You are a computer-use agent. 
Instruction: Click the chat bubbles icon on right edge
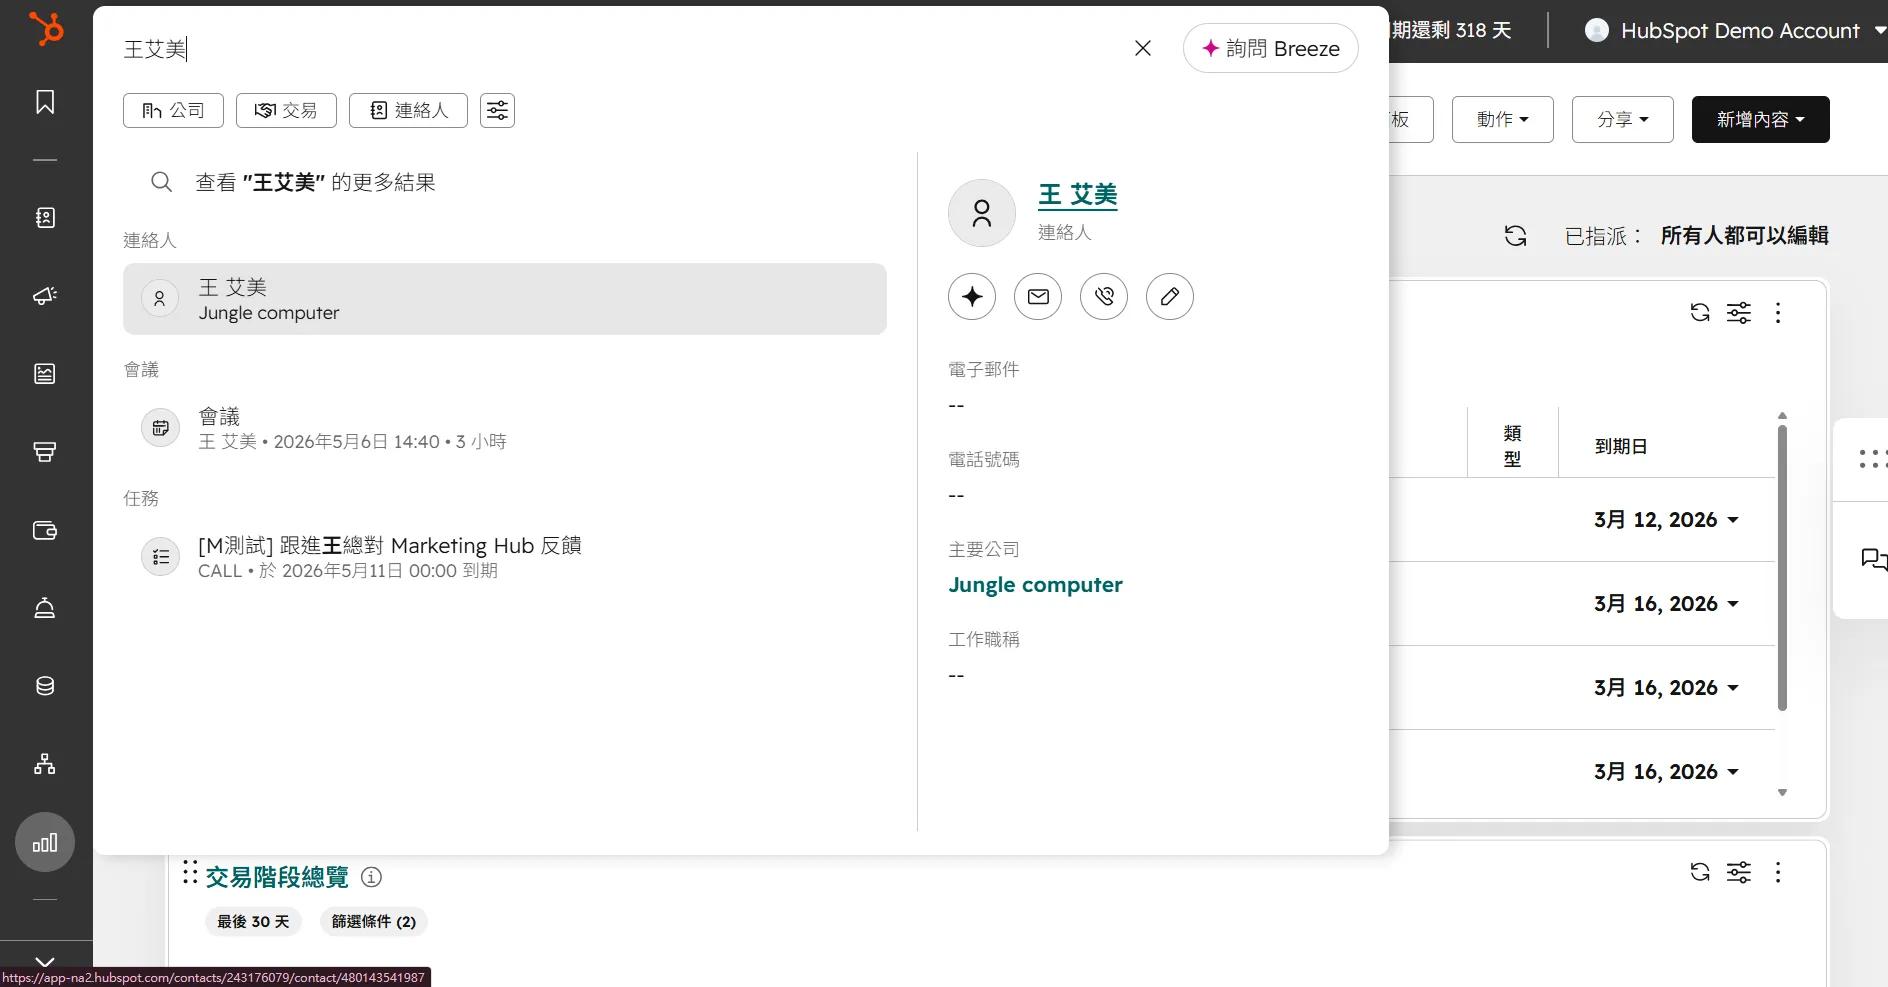point(1873,559)
